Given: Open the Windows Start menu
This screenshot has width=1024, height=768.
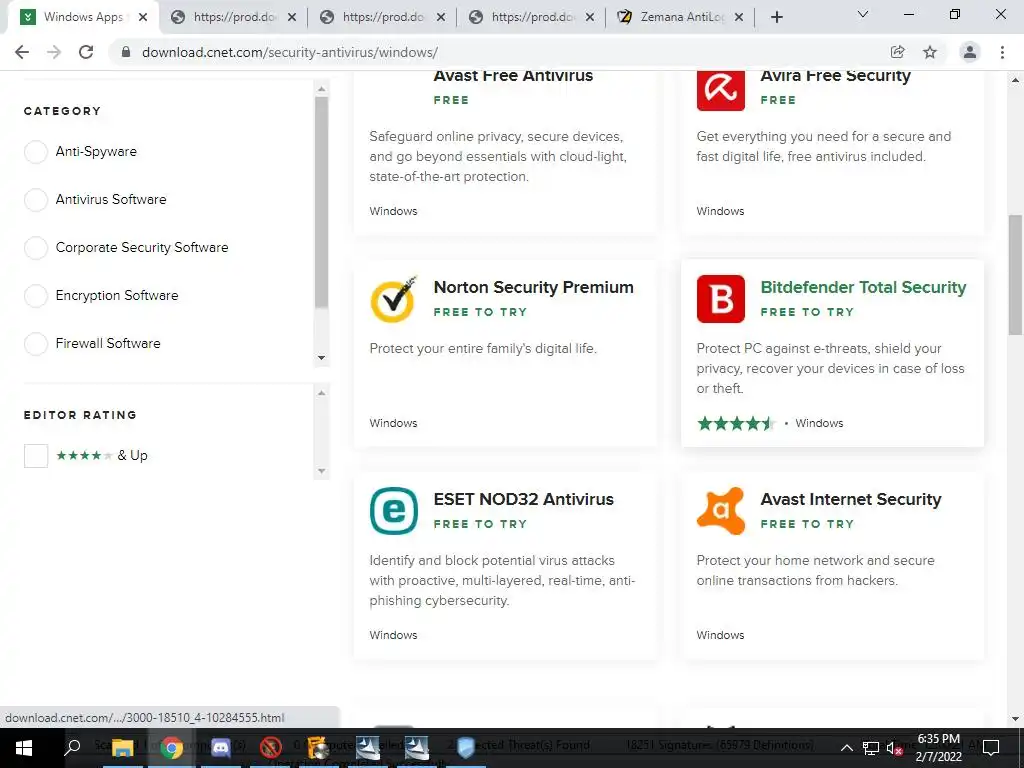Looking at the screenshot, I should pos(24,748).
